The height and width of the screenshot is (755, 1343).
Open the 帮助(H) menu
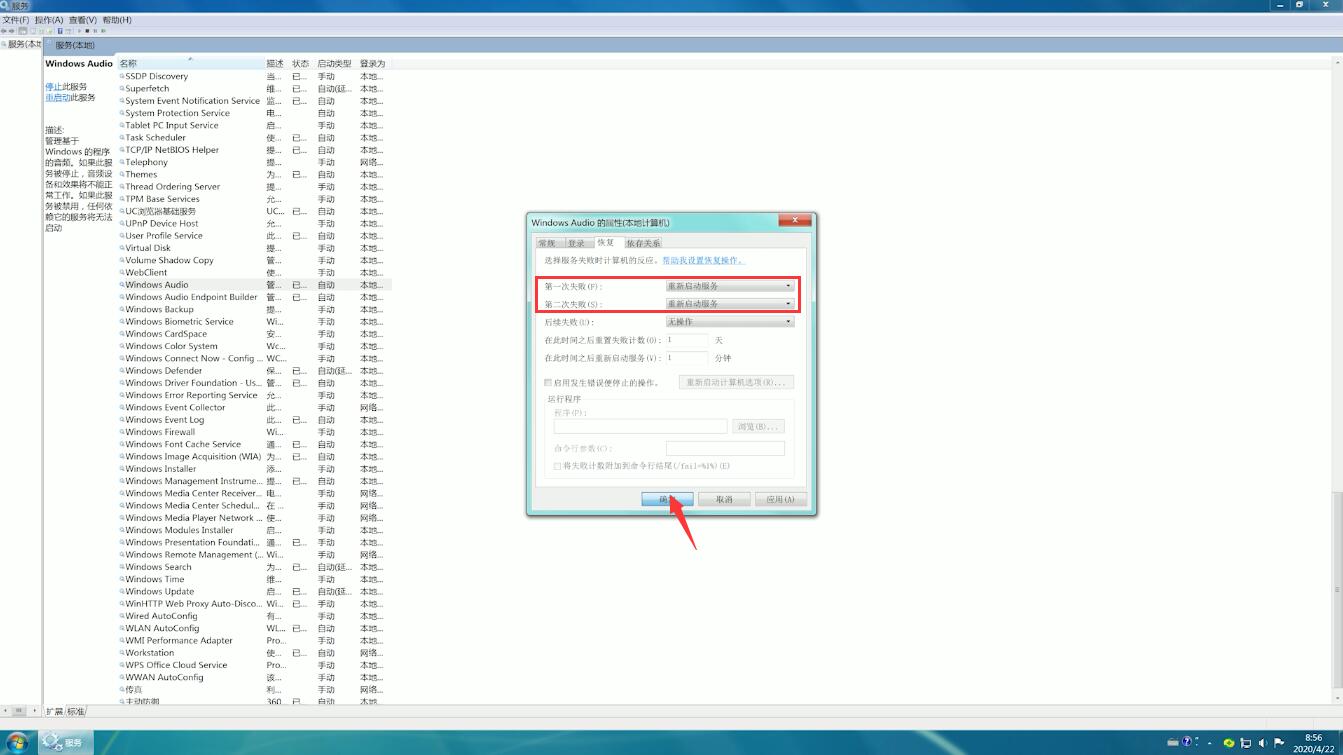[117, 20]
